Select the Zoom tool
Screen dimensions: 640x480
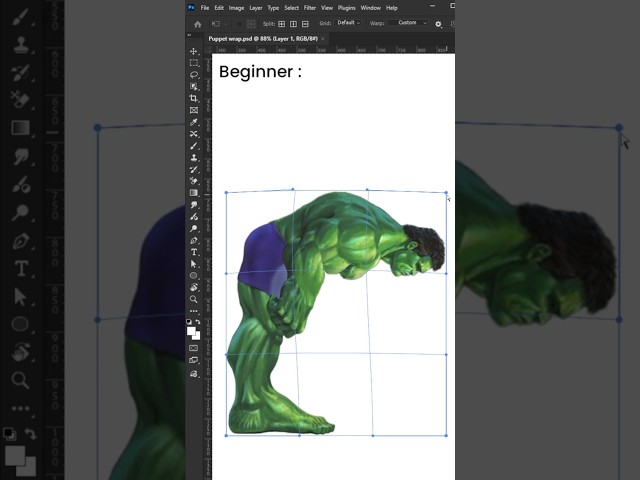click(193, 299)
